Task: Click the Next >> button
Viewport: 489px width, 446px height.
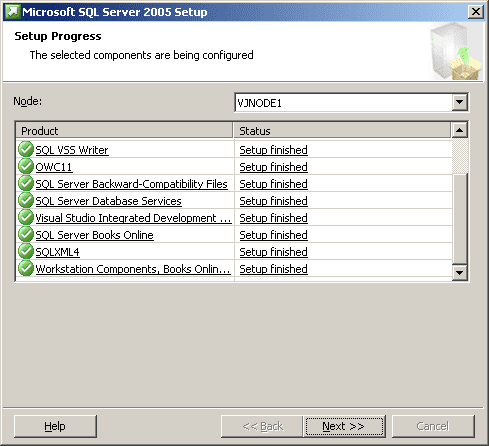Action: click(344, 426)
